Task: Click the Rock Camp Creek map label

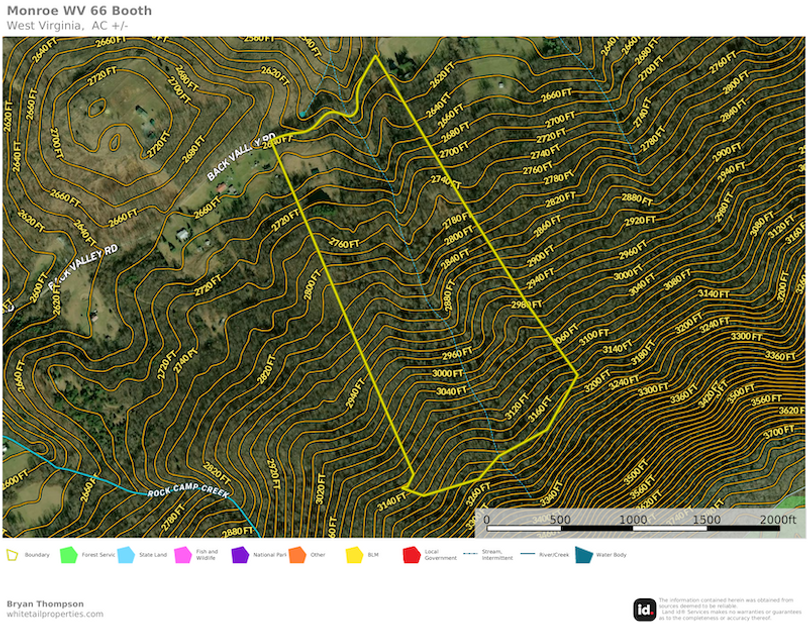Action: [x=188, y=493]
